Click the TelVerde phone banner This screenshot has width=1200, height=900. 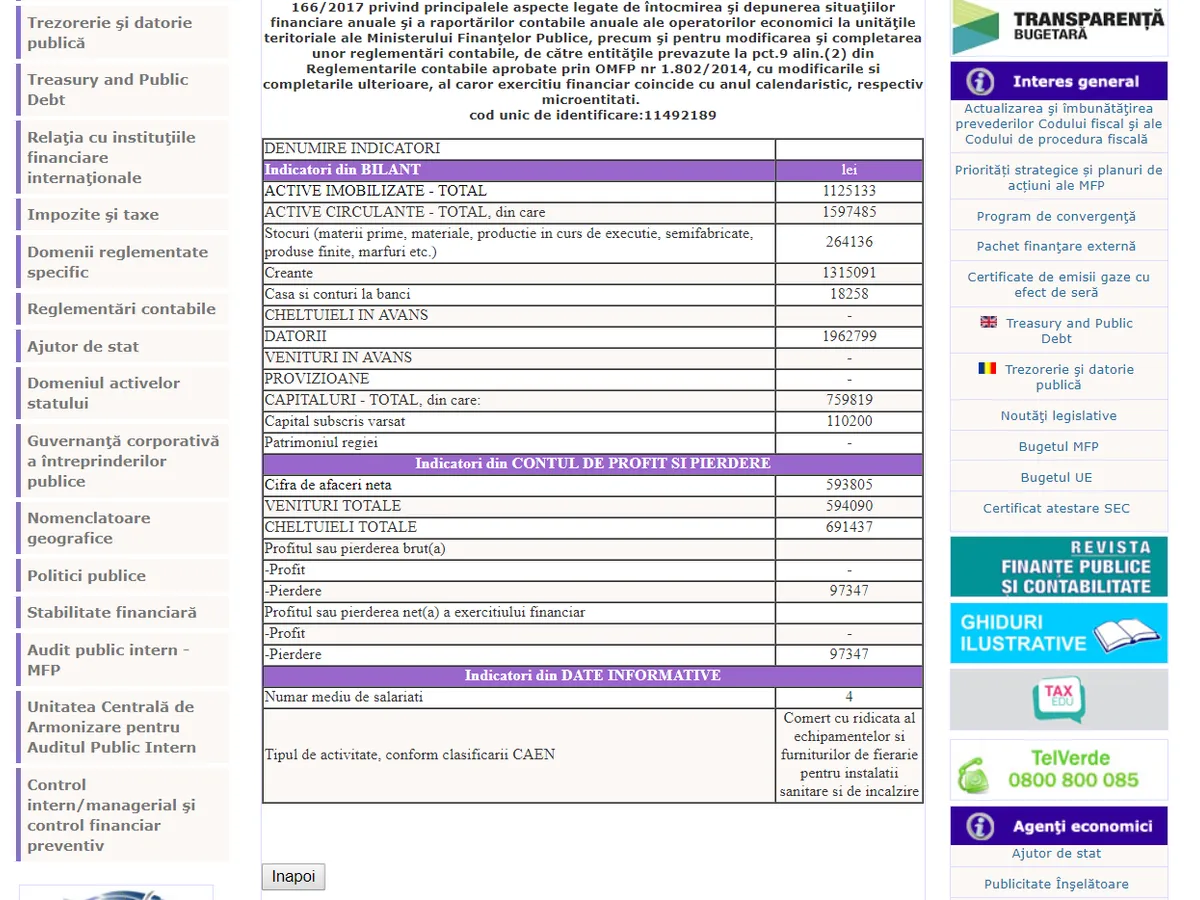pos(1058,770)
